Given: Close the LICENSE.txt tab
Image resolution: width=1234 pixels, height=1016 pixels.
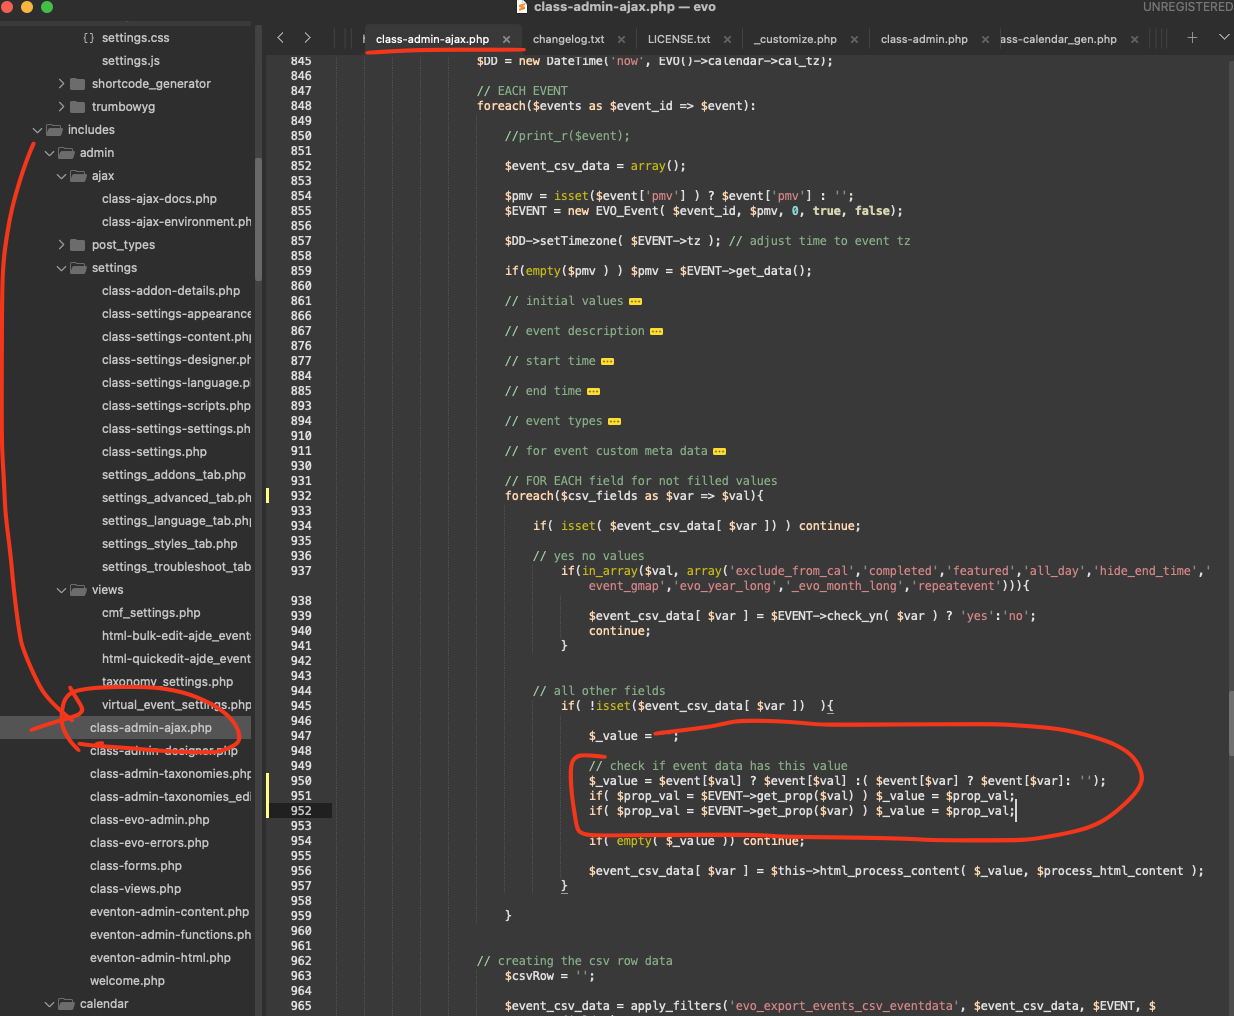Looking at the screenshot, I should [727, 40].
